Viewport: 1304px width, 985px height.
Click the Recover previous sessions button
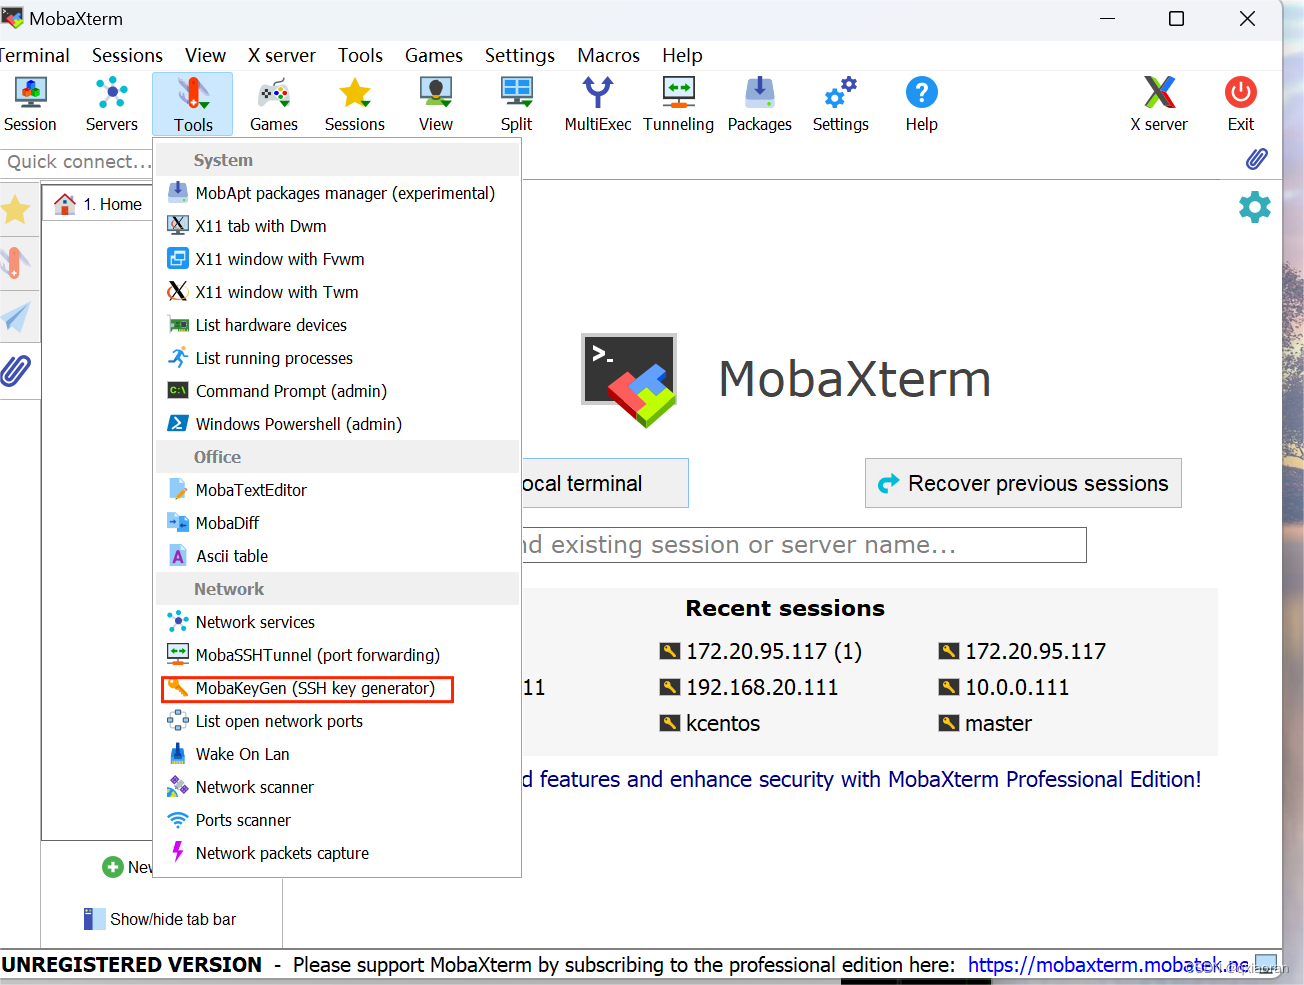coord(1023,483)
